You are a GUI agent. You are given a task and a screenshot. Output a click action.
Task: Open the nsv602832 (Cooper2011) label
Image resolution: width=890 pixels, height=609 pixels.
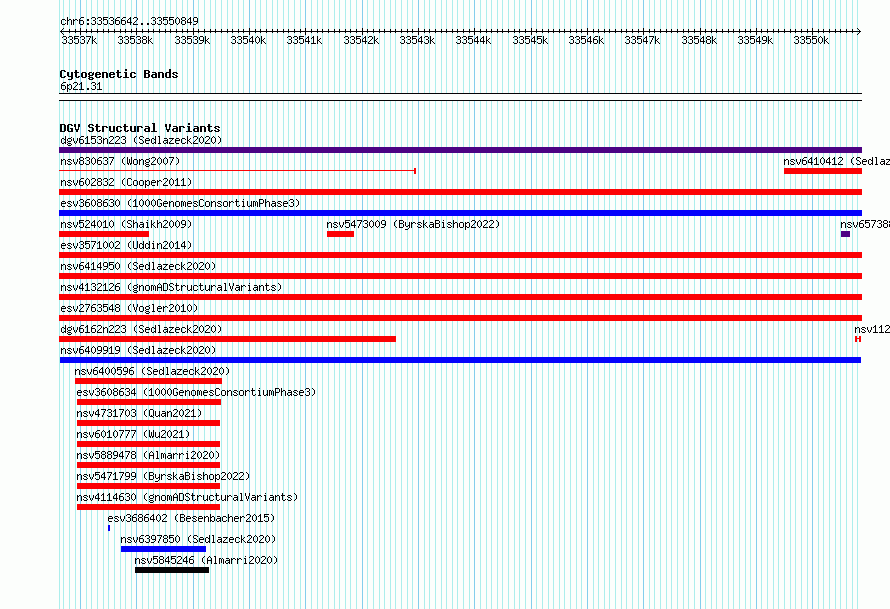tap(126, 182)
